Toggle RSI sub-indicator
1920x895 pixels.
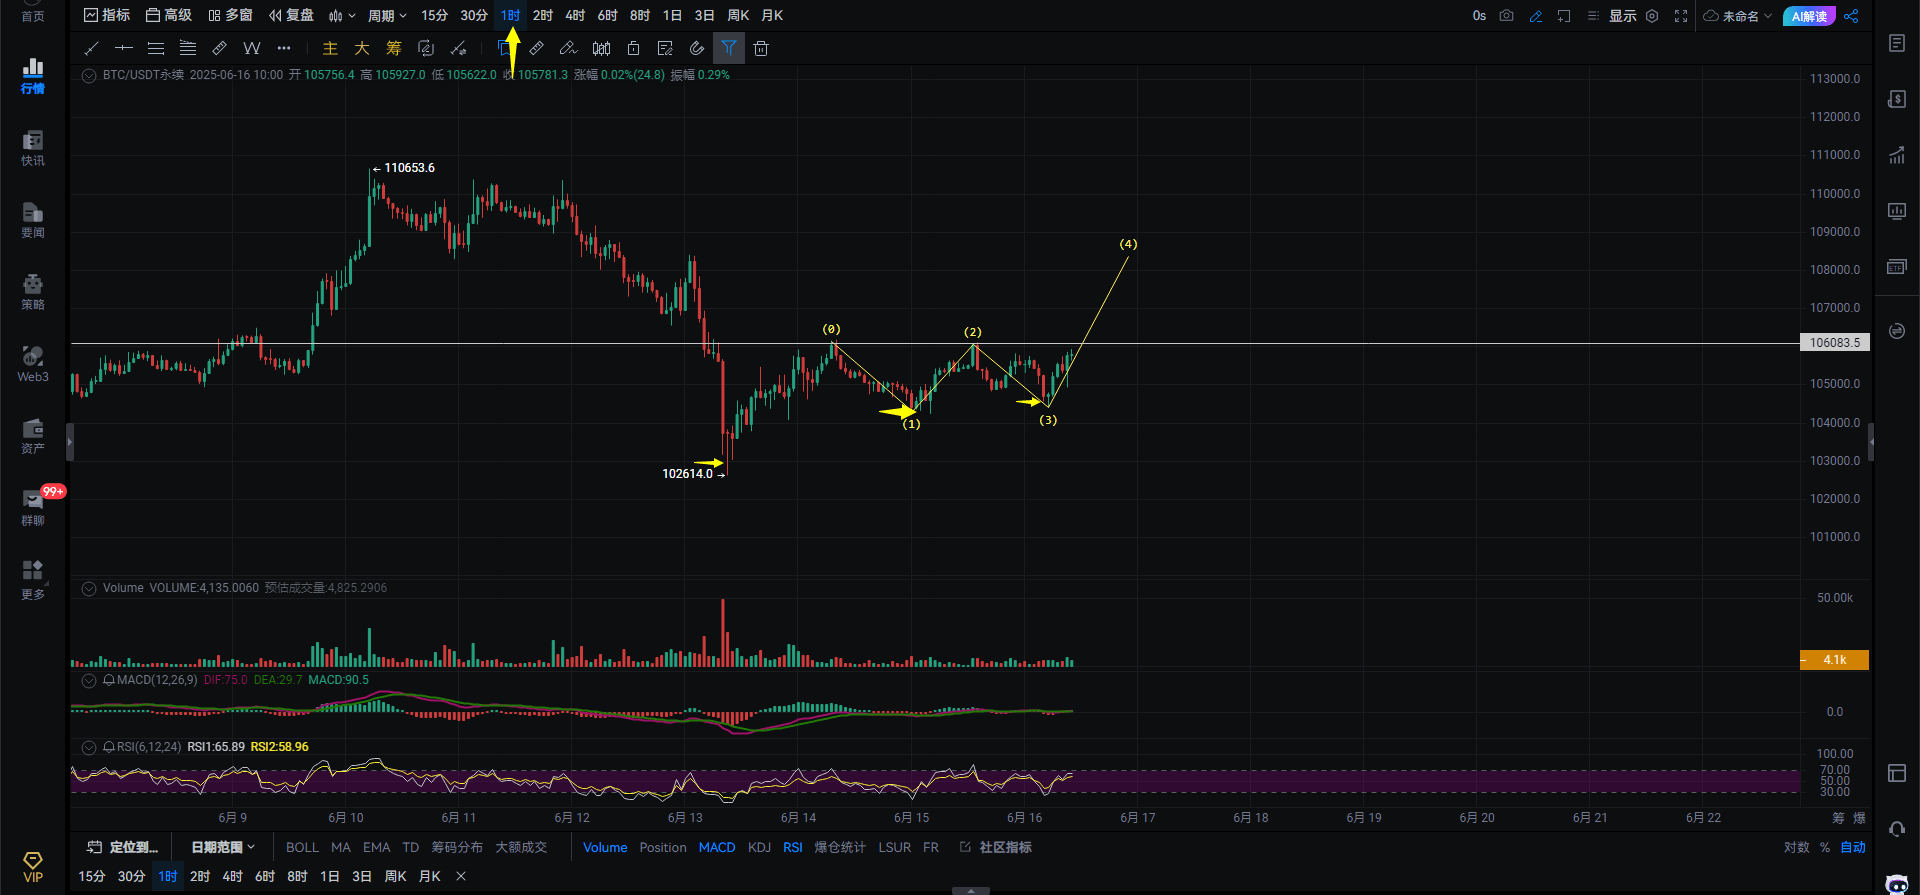(x=793, y=847)
